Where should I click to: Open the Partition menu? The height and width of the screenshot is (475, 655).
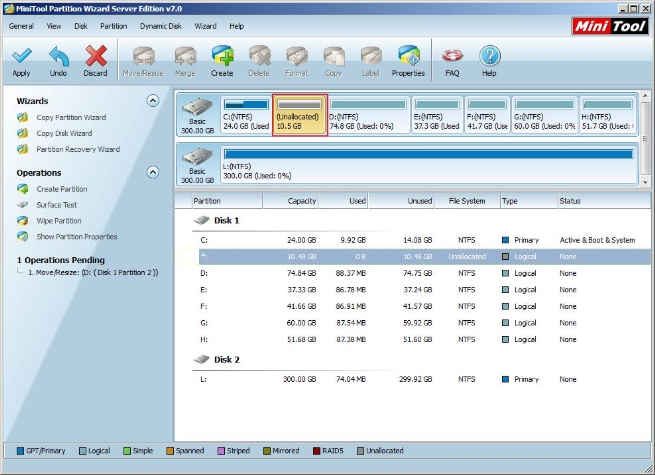click(114, 26)
